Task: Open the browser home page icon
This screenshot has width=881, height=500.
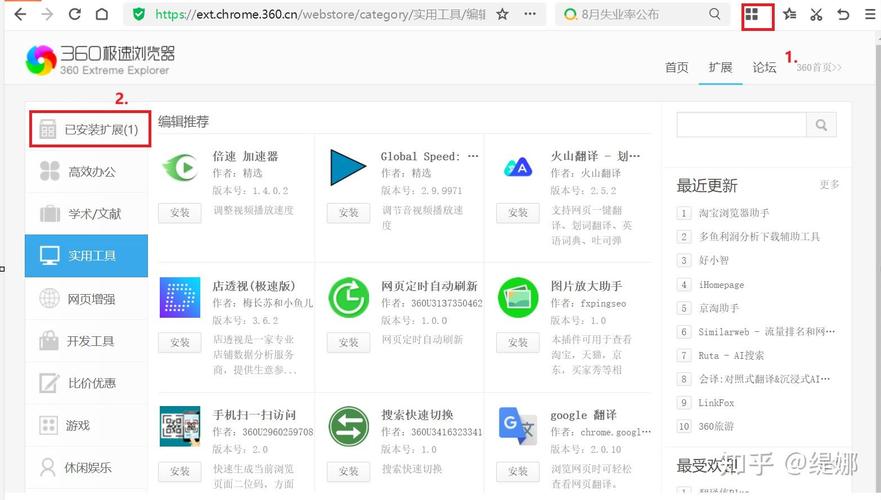Action: [x=102, y=14]
